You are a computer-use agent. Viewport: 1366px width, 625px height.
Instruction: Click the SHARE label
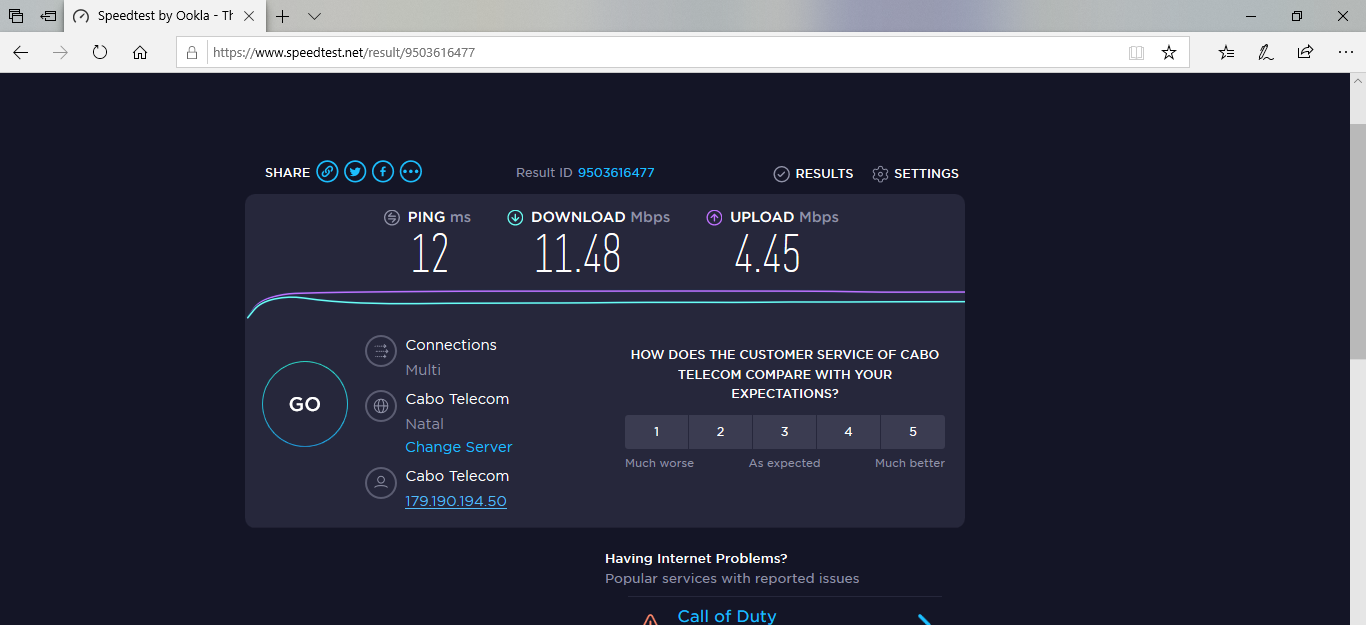point(287,173)
